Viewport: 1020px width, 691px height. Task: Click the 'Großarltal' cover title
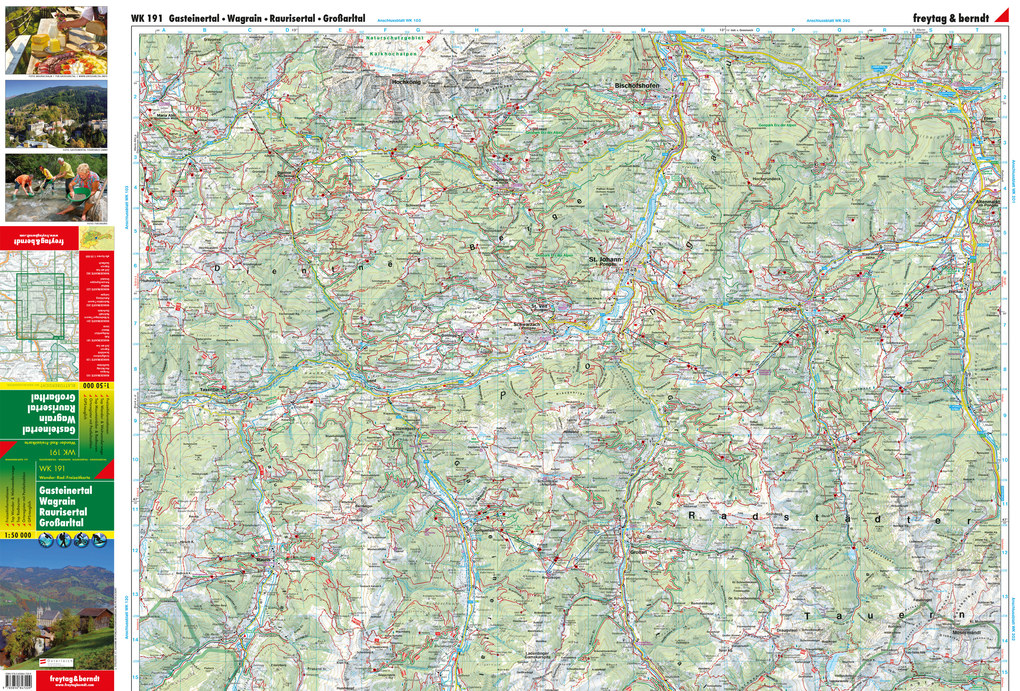(61, 522)
